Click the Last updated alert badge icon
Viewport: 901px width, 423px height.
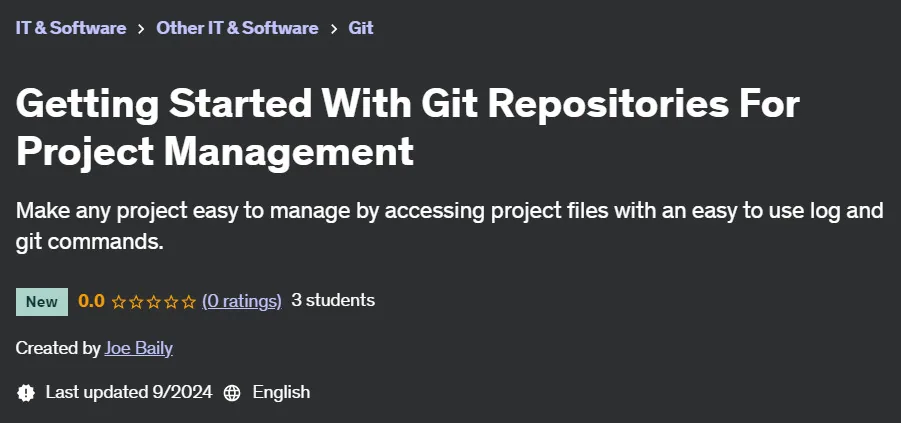26,393
